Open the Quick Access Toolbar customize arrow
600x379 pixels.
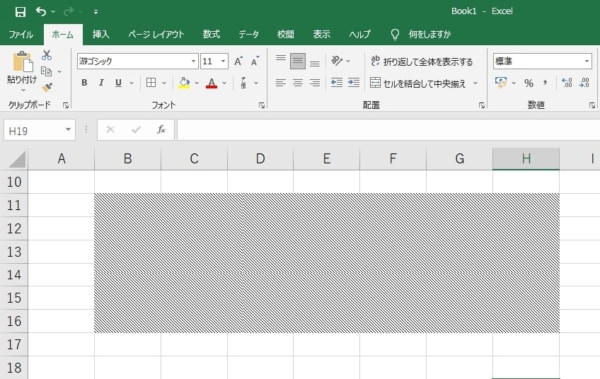point(96,12)
